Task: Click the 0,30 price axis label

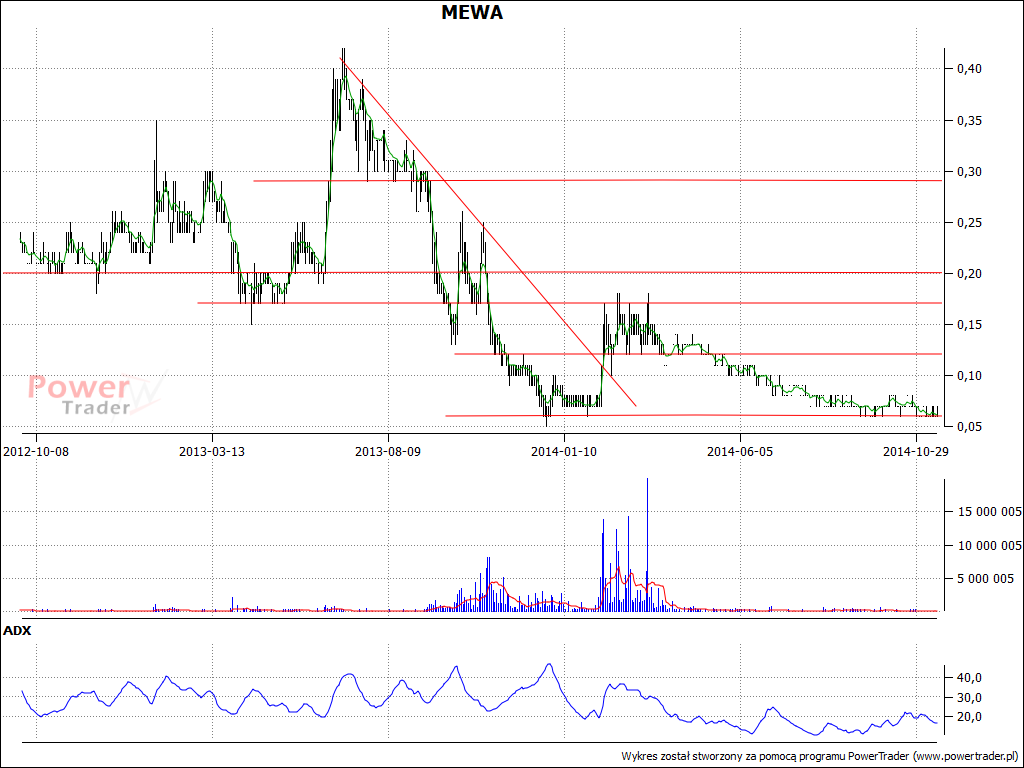Action: [x=970, y=172]
